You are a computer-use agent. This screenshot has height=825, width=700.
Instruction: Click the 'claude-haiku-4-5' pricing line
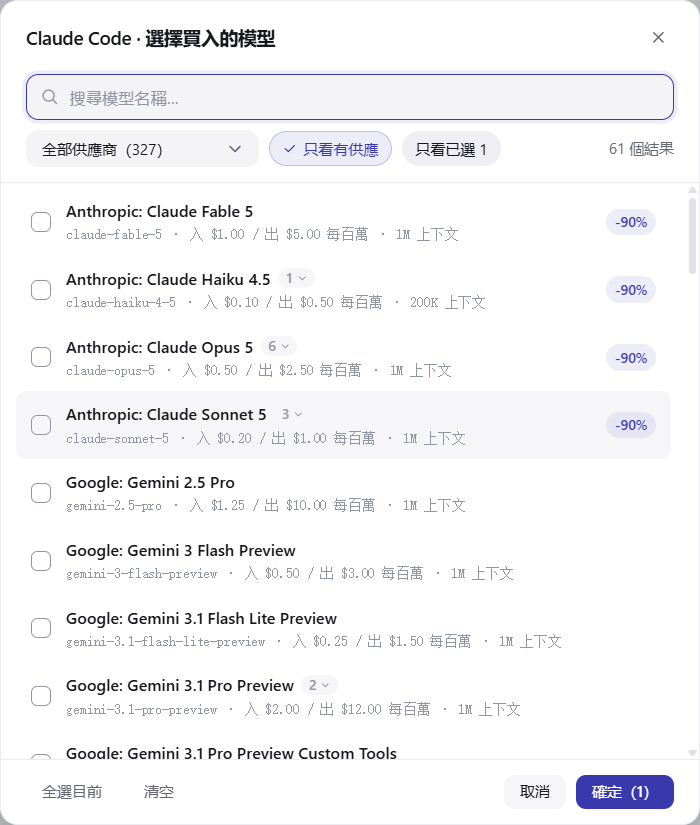(276, 302)
